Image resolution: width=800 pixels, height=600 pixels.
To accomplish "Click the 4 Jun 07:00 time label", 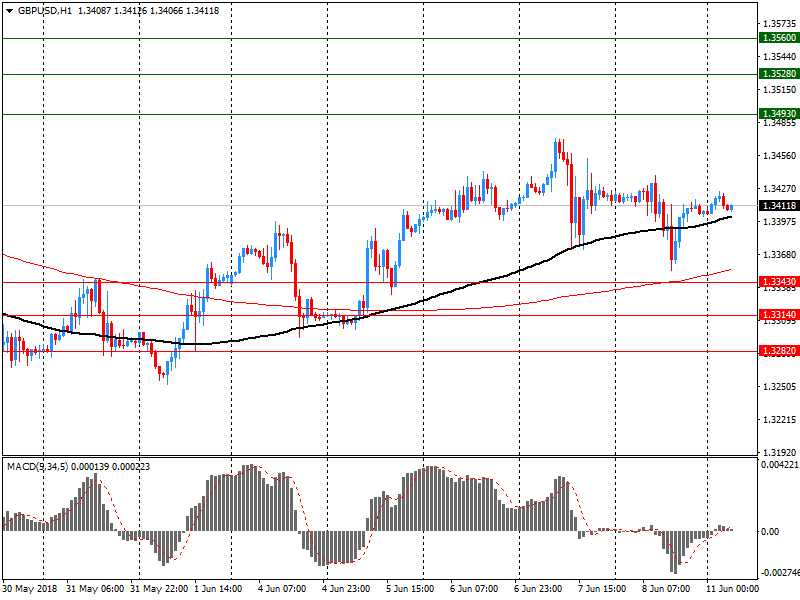I will pyautogui.click(x=282, y=589).
